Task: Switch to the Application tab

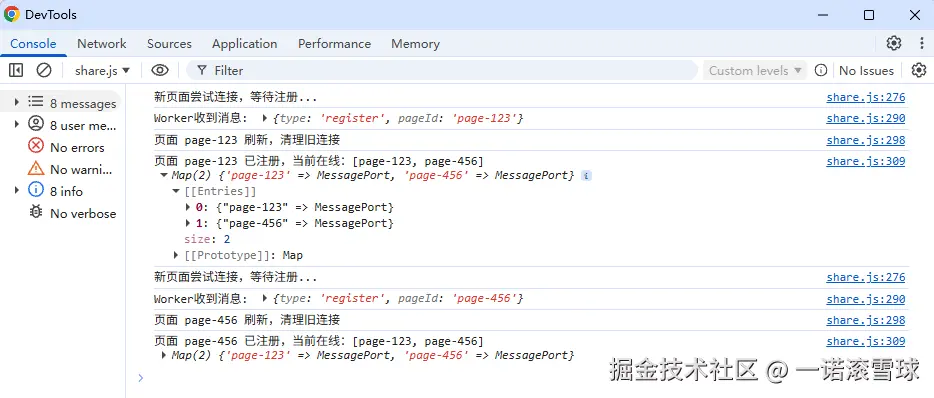Action: pos(244,43)
